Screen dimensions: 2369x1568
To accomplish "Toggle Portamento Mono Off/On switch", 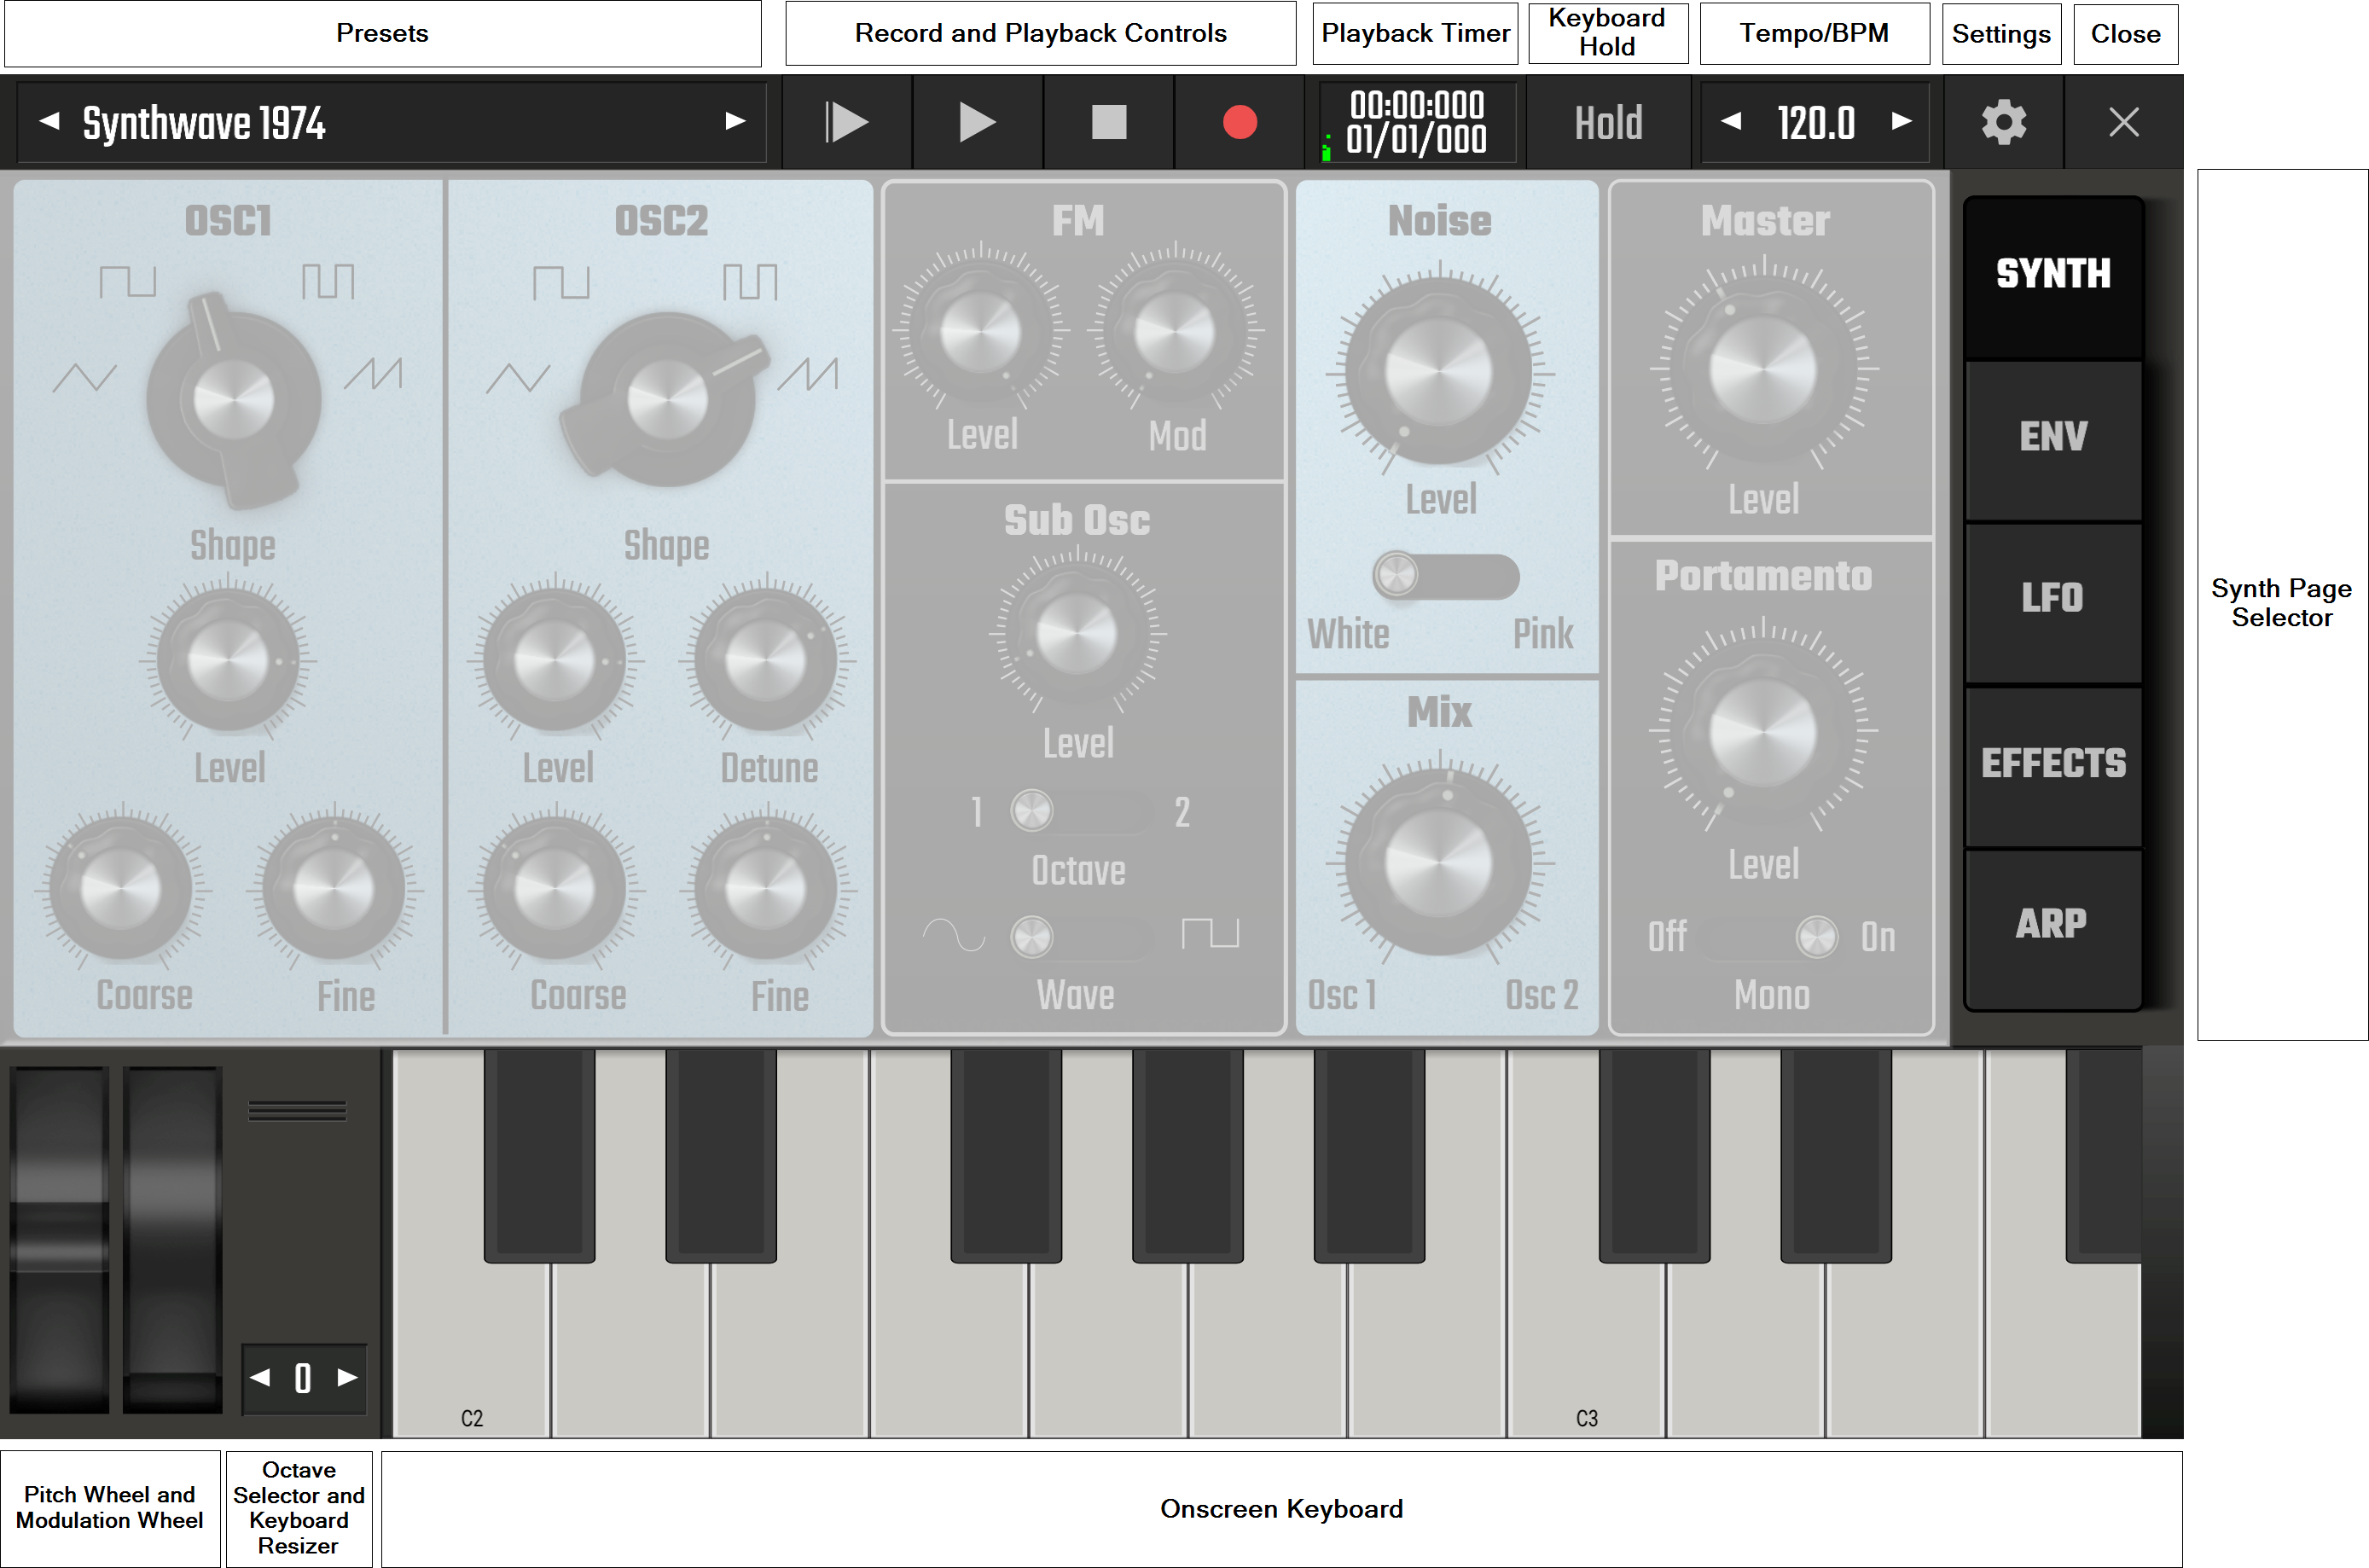I will click(1772, 937).
